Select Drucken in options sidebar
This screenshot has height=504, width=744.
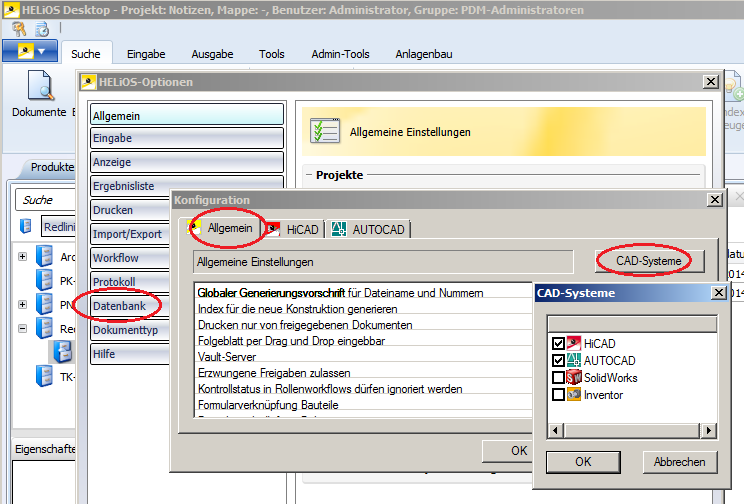point(130,210)
